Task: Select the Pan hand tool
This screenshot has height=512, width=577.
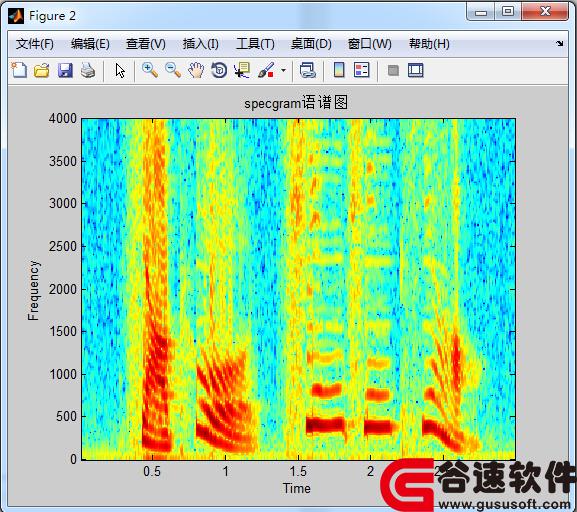Action: pos(196,70)
